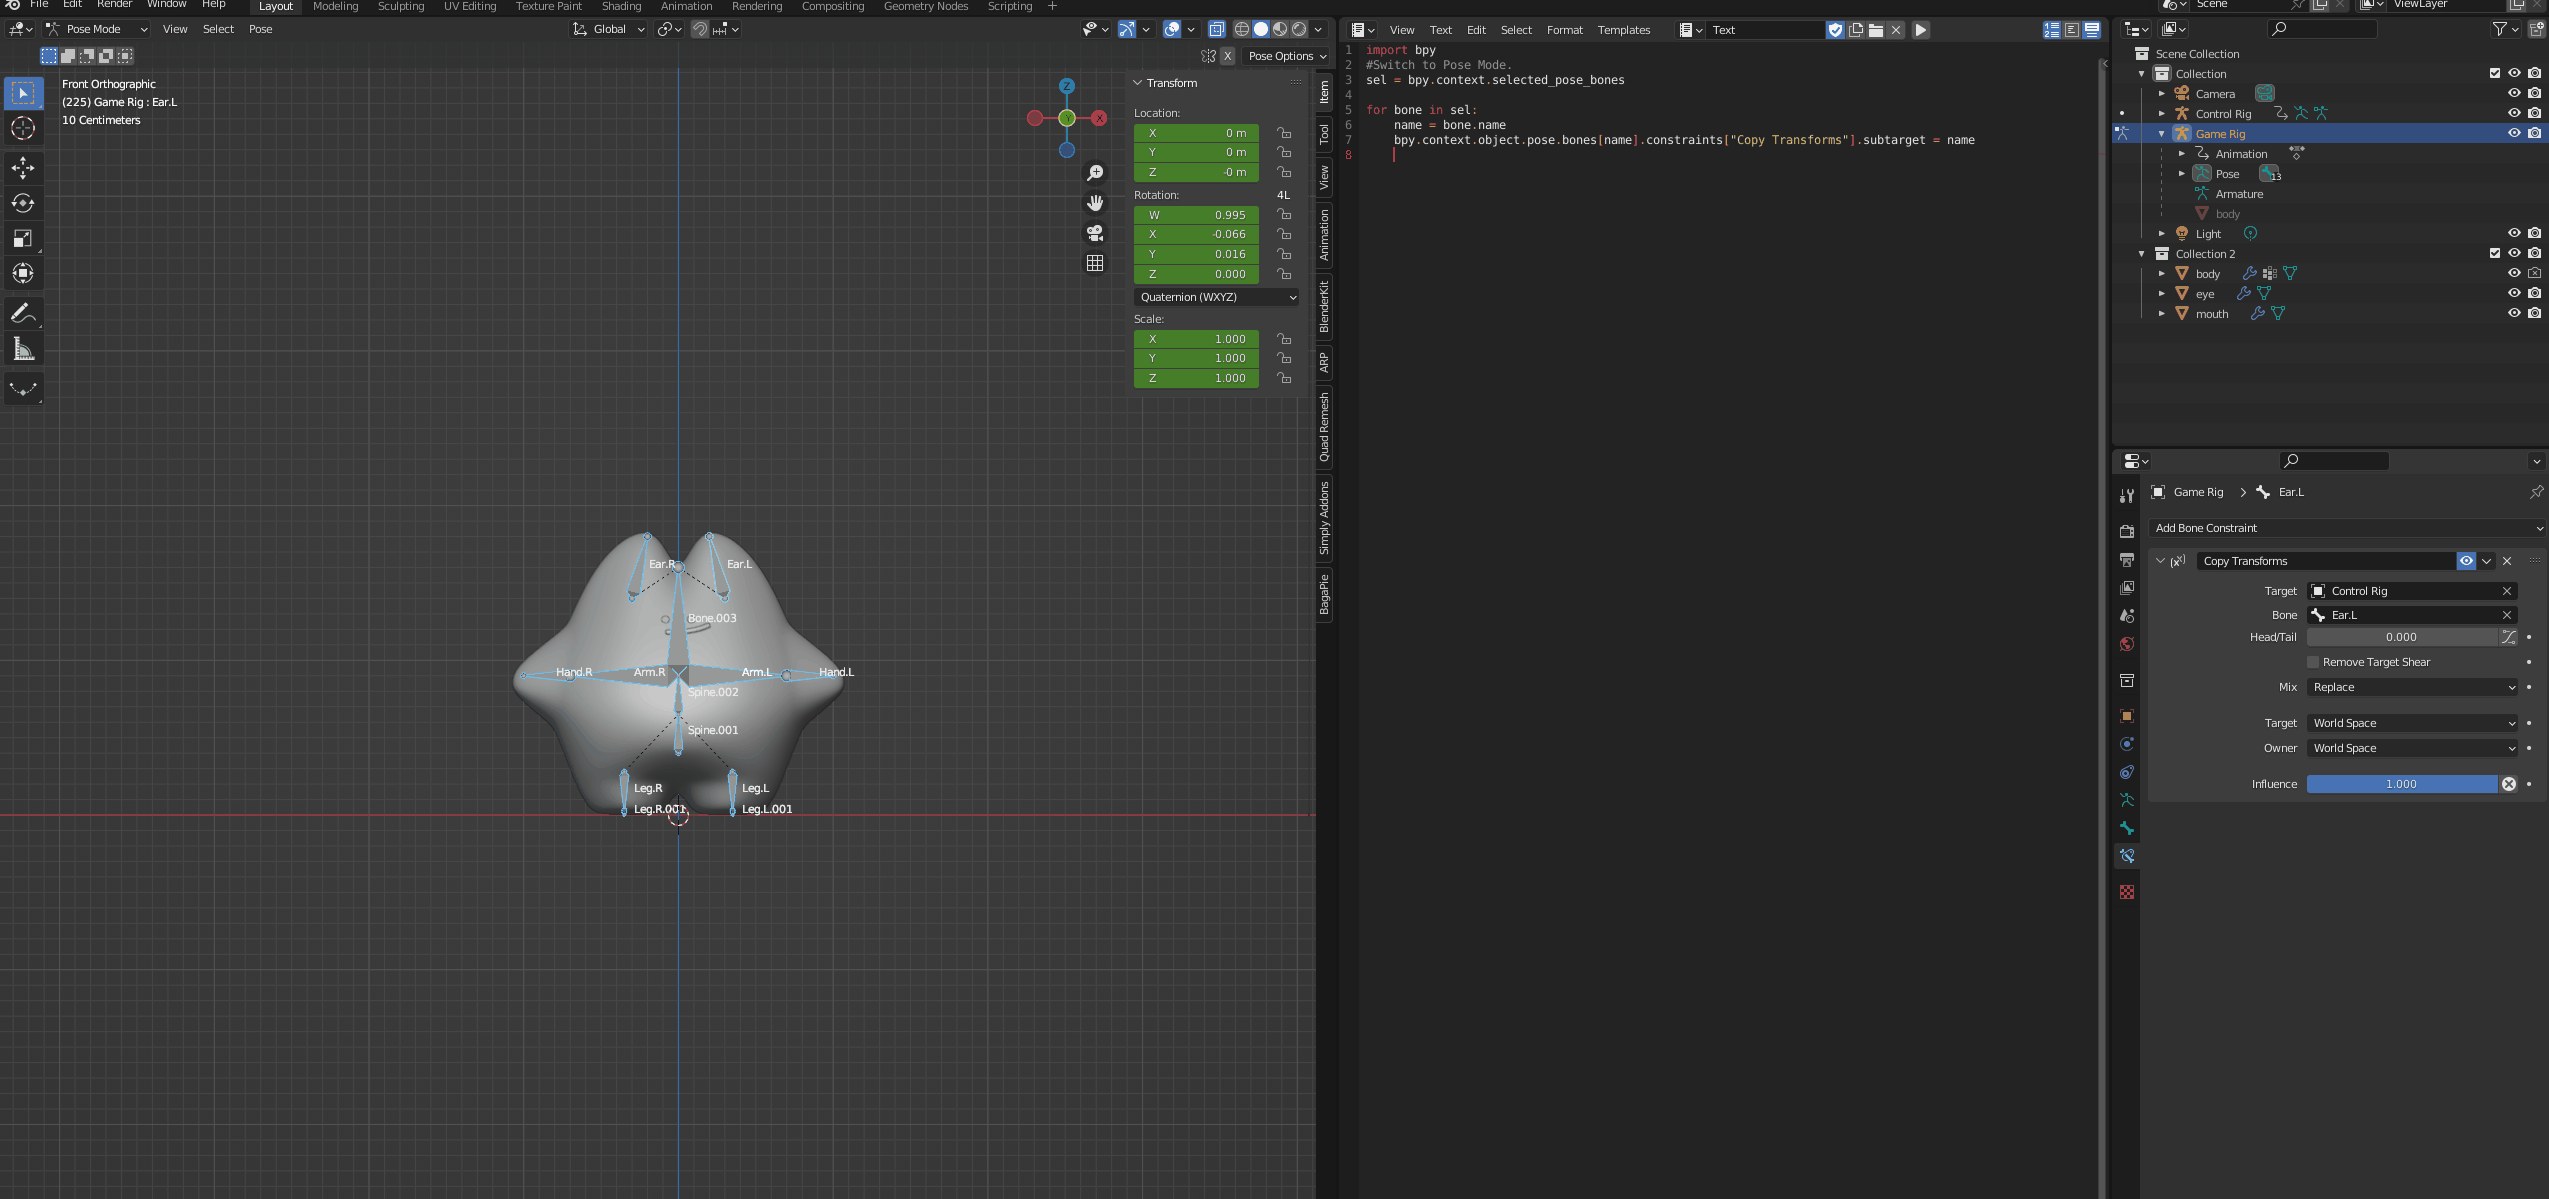Enable Remove Target Shear checkbox

click(x=2313, y=662)
